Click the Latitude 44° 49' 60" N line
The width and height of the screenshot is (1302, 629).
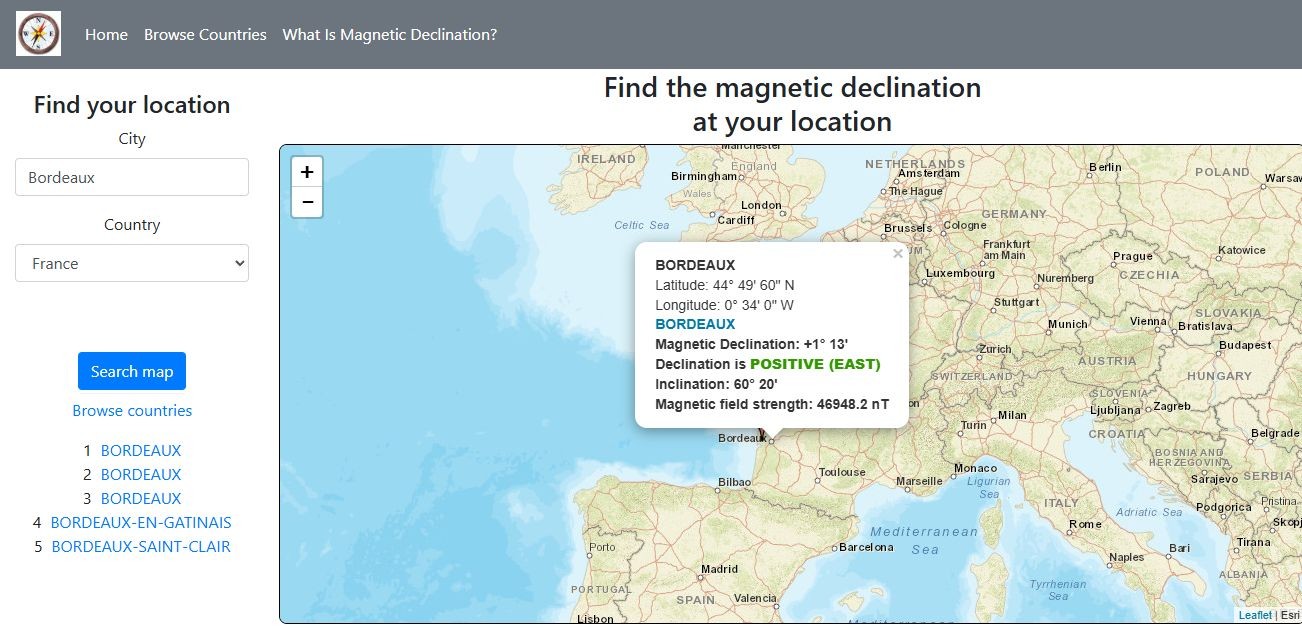(x=725, y=285)
